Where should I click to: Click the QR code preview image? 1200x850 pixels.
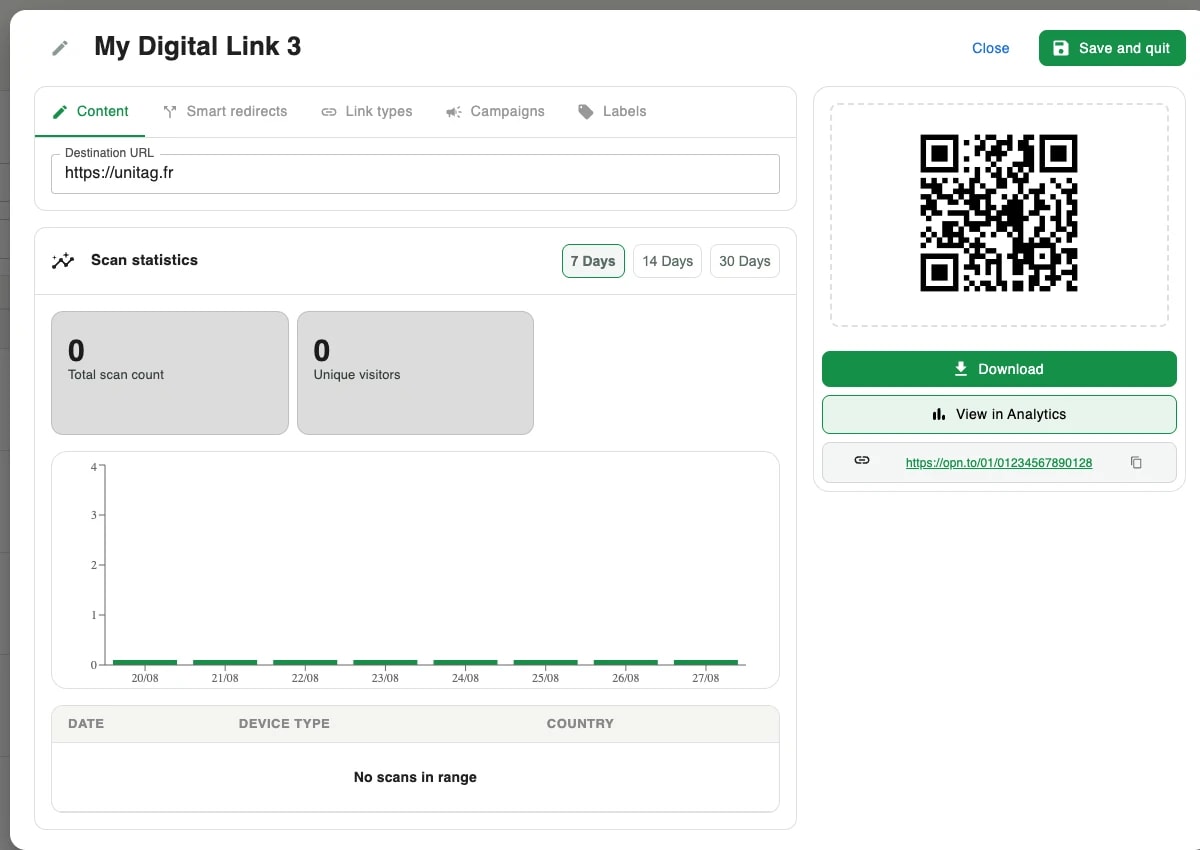pyautogui.click(x=999, y=213)
